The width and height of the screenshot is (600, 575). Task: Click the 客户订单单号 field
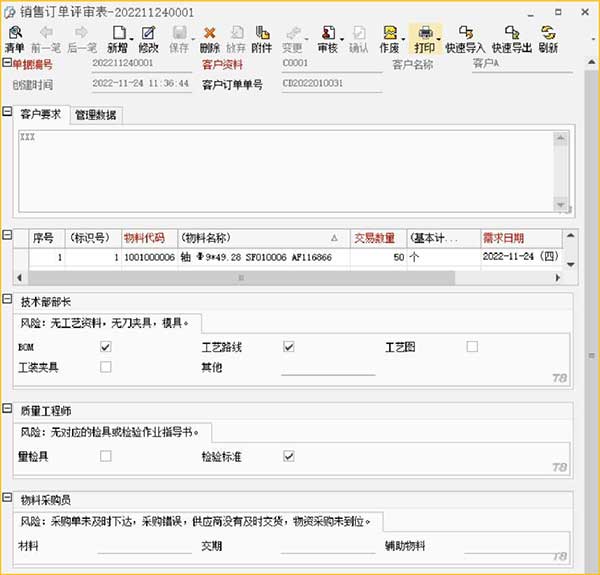(x=332, y=84)
